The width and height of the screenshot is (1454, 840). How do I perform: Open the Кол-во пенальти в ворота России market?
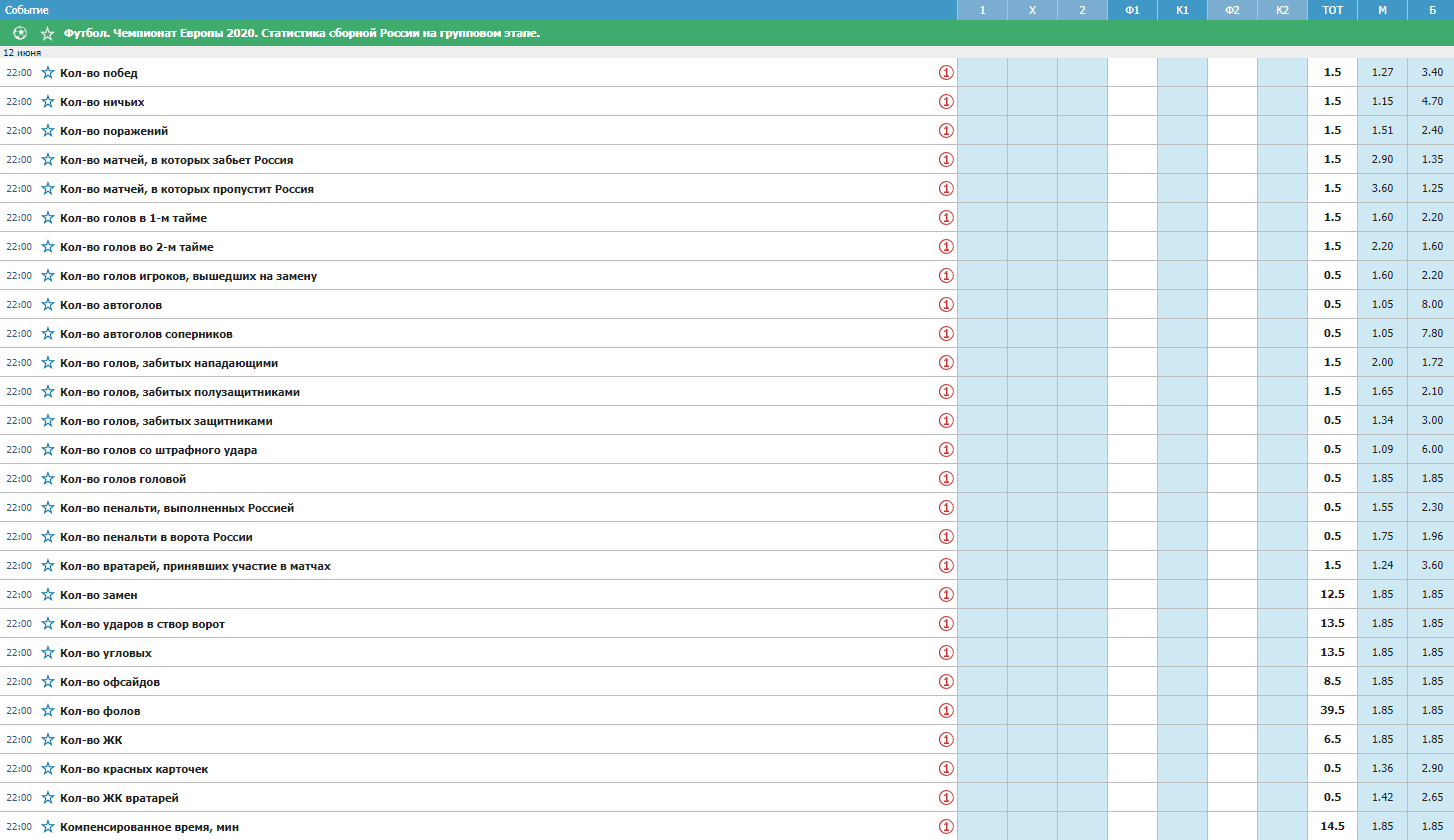pos(156,537)
